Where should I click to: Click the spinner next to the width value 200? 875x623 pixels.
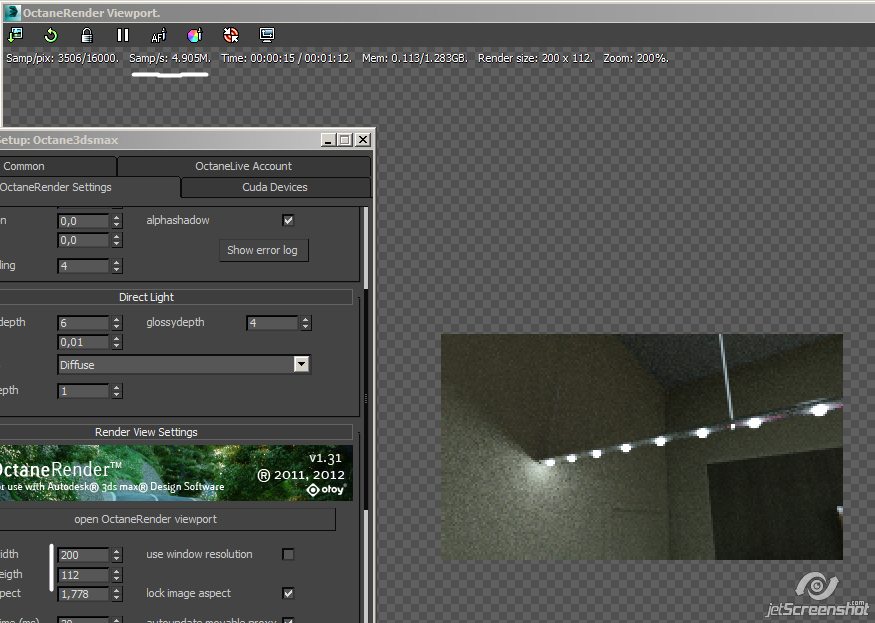click(116, 554)
